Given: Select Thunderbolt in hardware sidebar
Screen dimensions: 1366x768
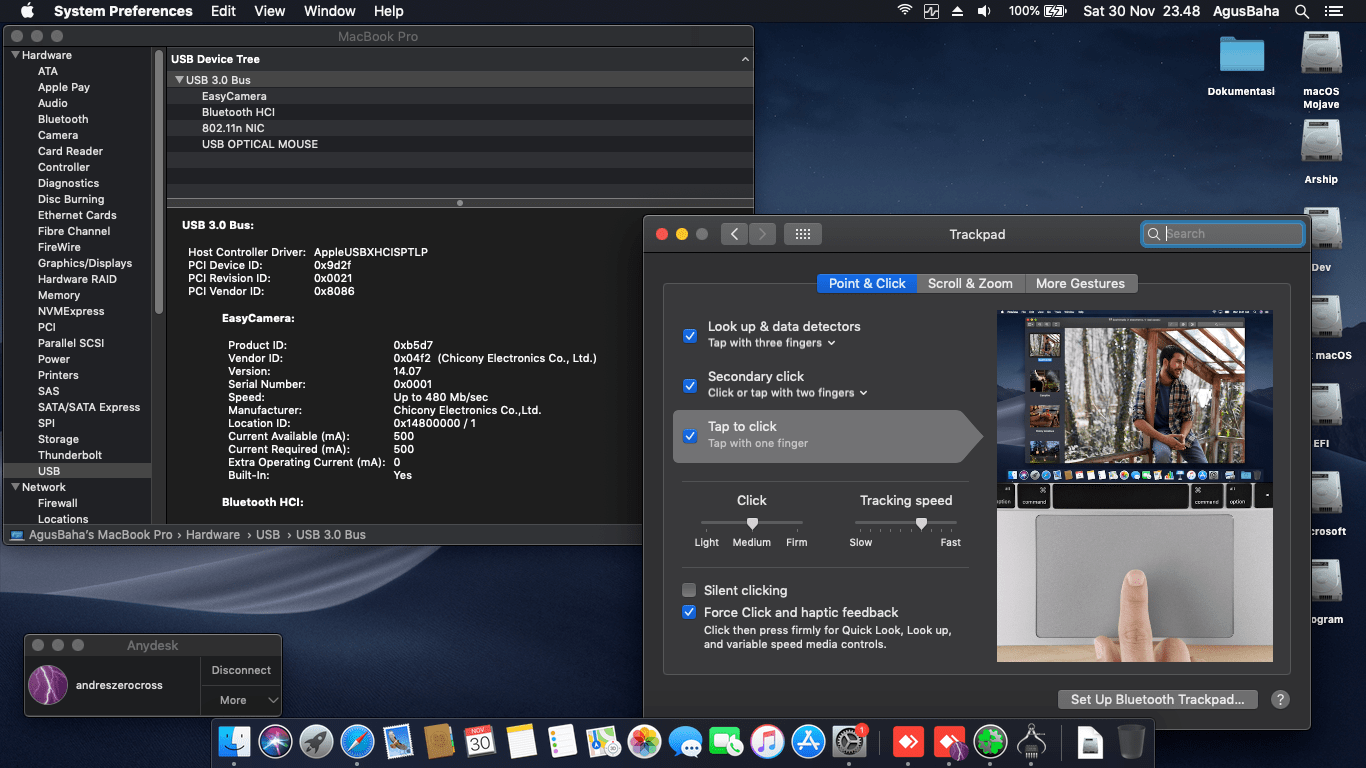Looking at the screenshot, I should 70,455.
